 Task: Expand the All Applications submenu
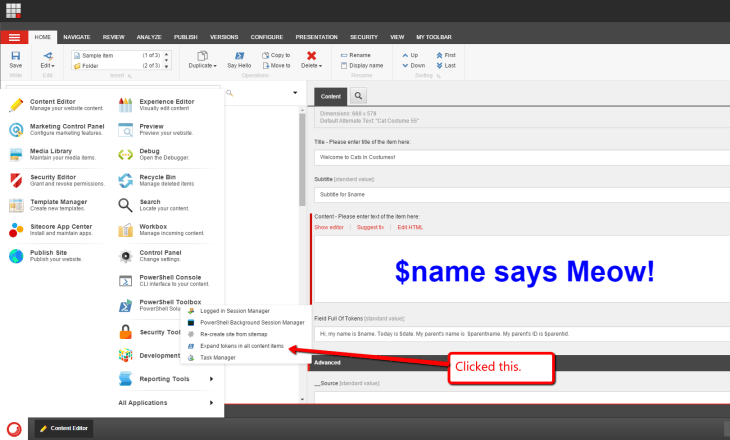(166, 403)
